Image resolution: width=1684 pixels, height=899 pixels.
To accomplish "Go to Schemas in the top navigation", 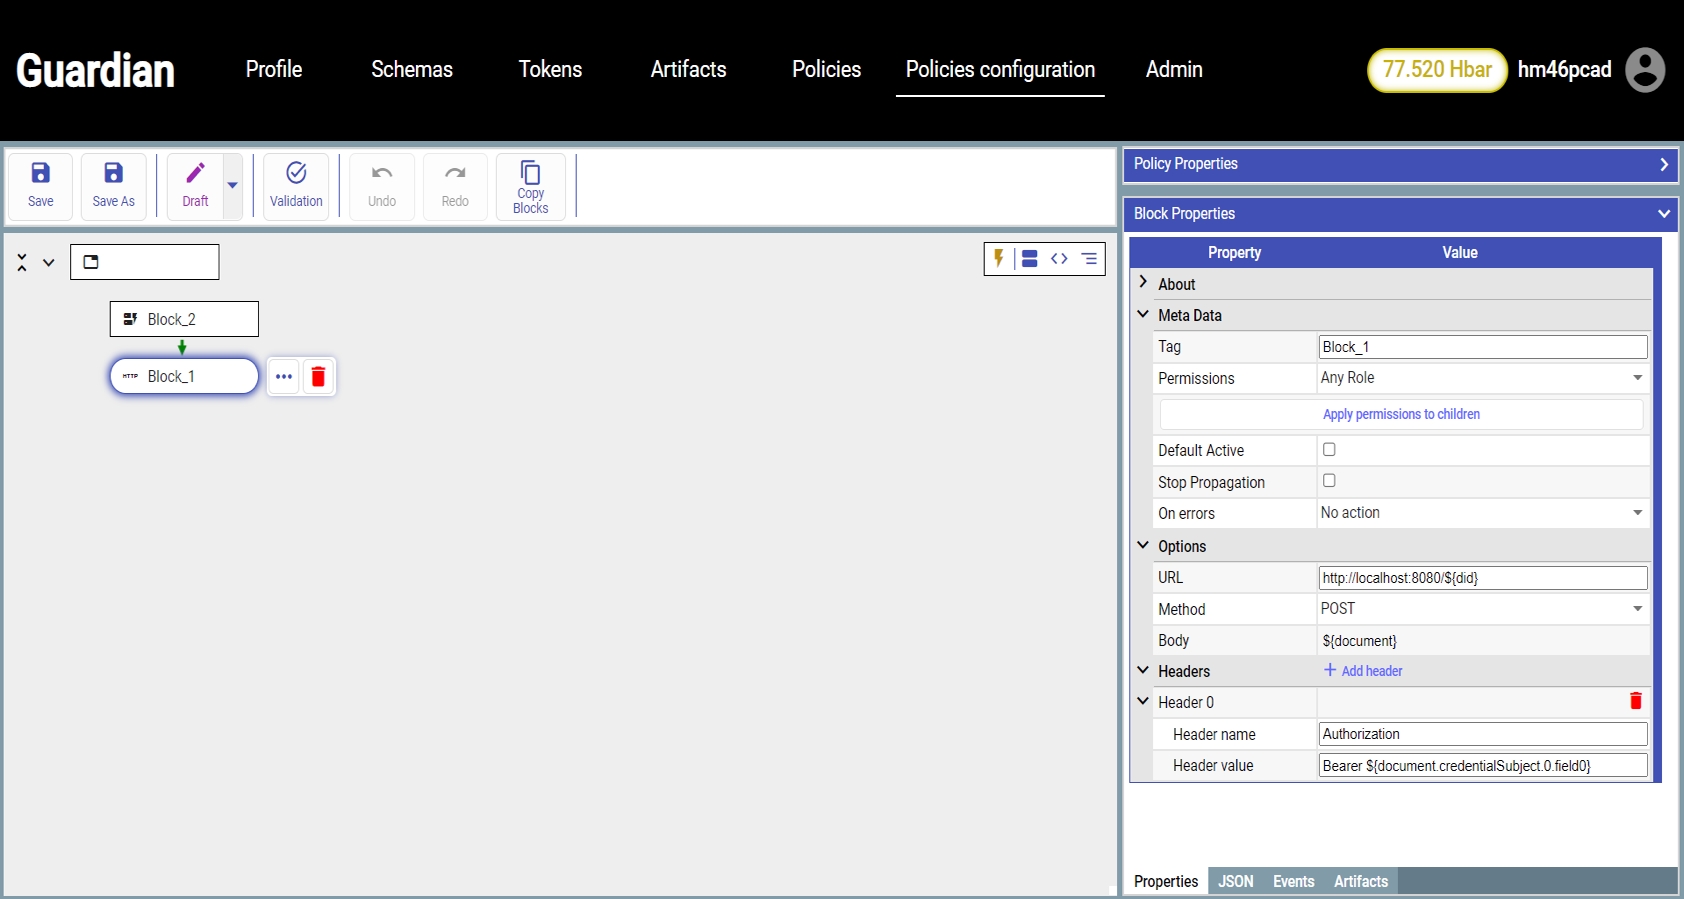I will tap(412, 69).
